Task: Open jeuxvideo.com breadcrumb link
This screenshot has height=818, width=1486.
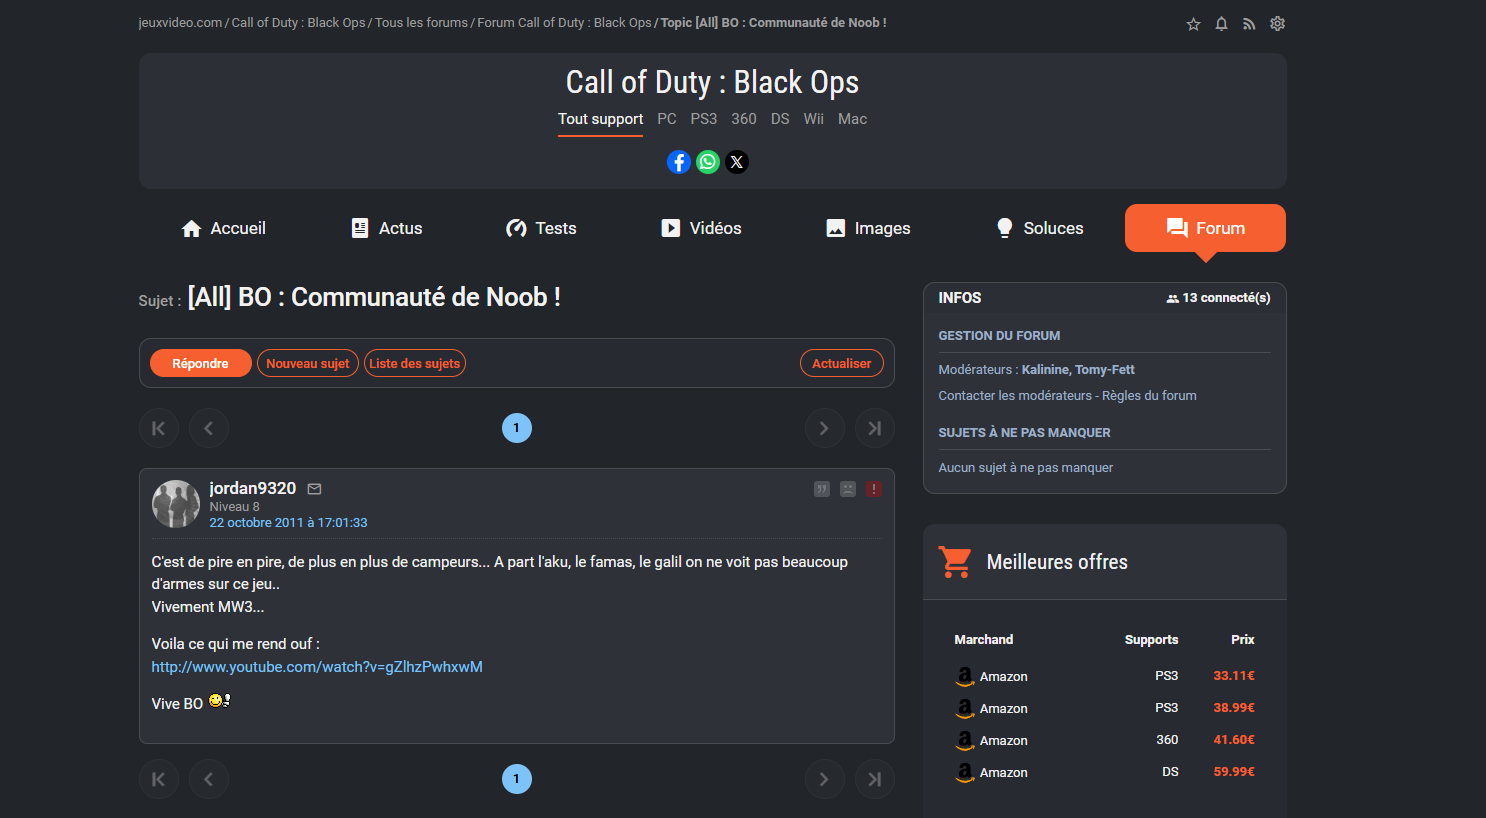Action: 180,23
